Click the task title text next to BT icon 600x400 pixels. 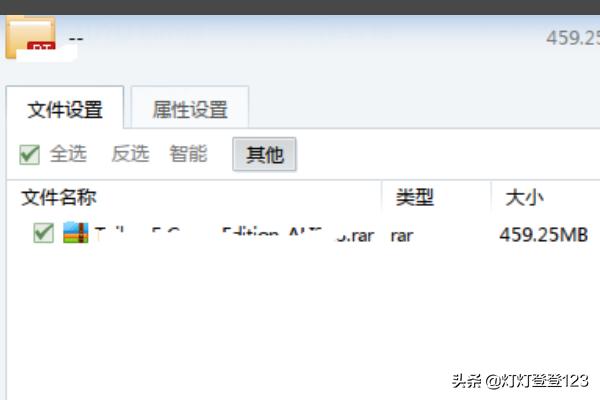(75, 40)
